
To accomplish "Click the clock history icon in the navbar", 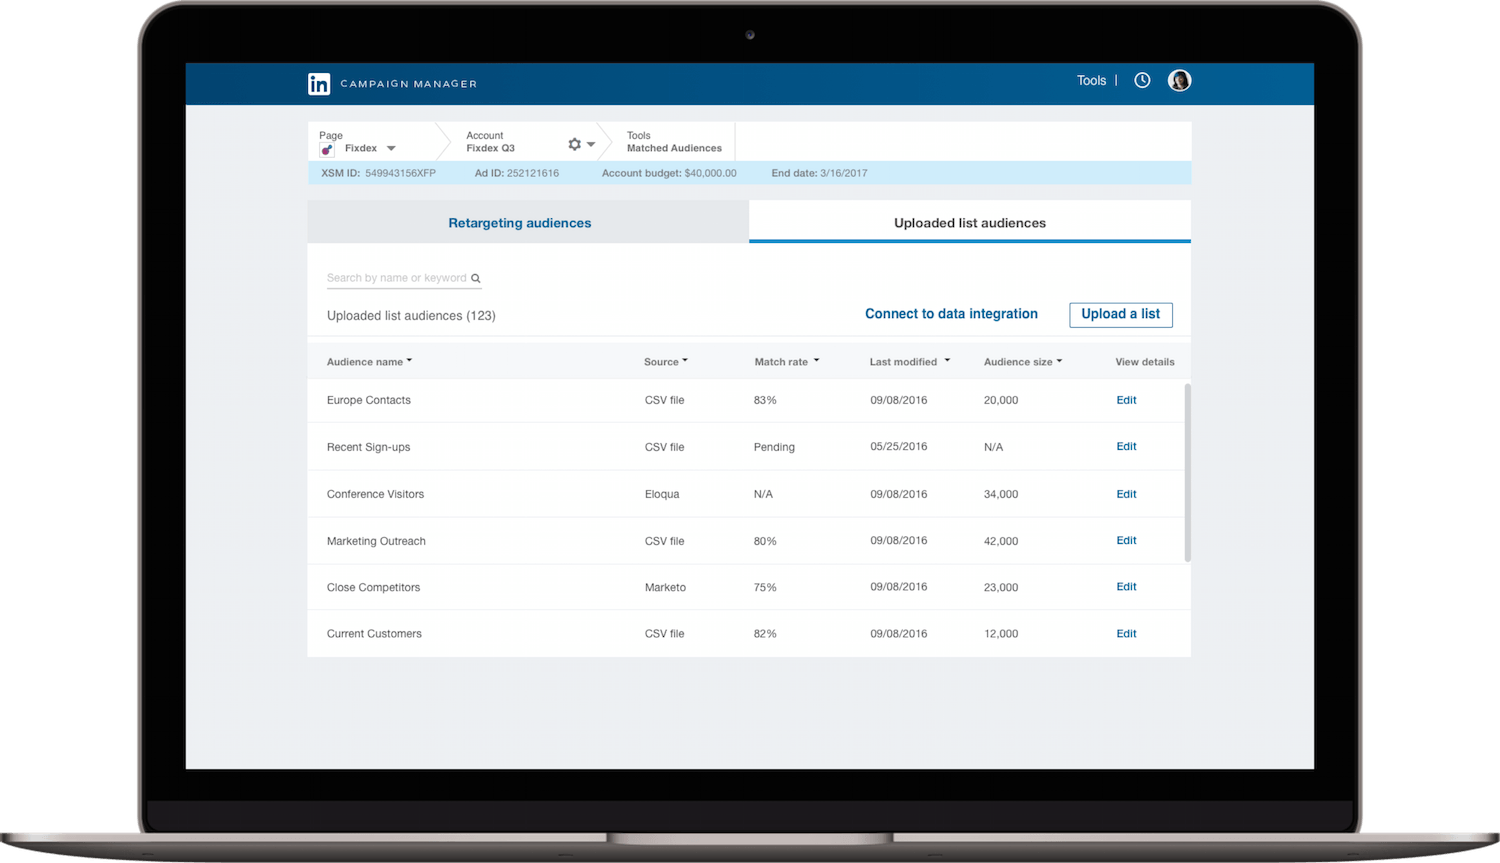I will (x=1142, y=80).
